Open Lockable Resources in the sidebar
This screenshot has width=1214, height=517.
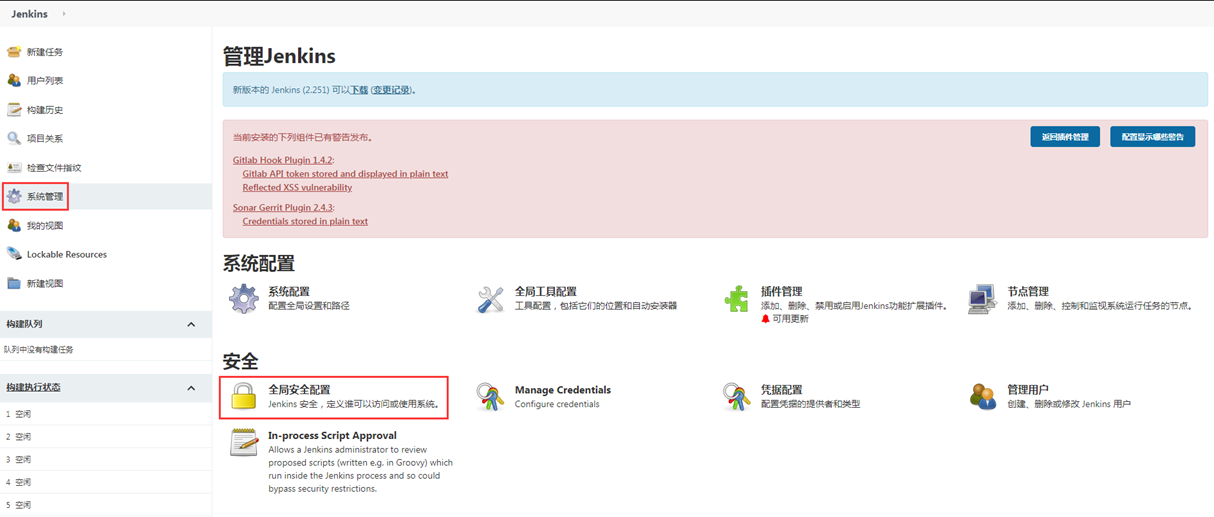(67, 255)
